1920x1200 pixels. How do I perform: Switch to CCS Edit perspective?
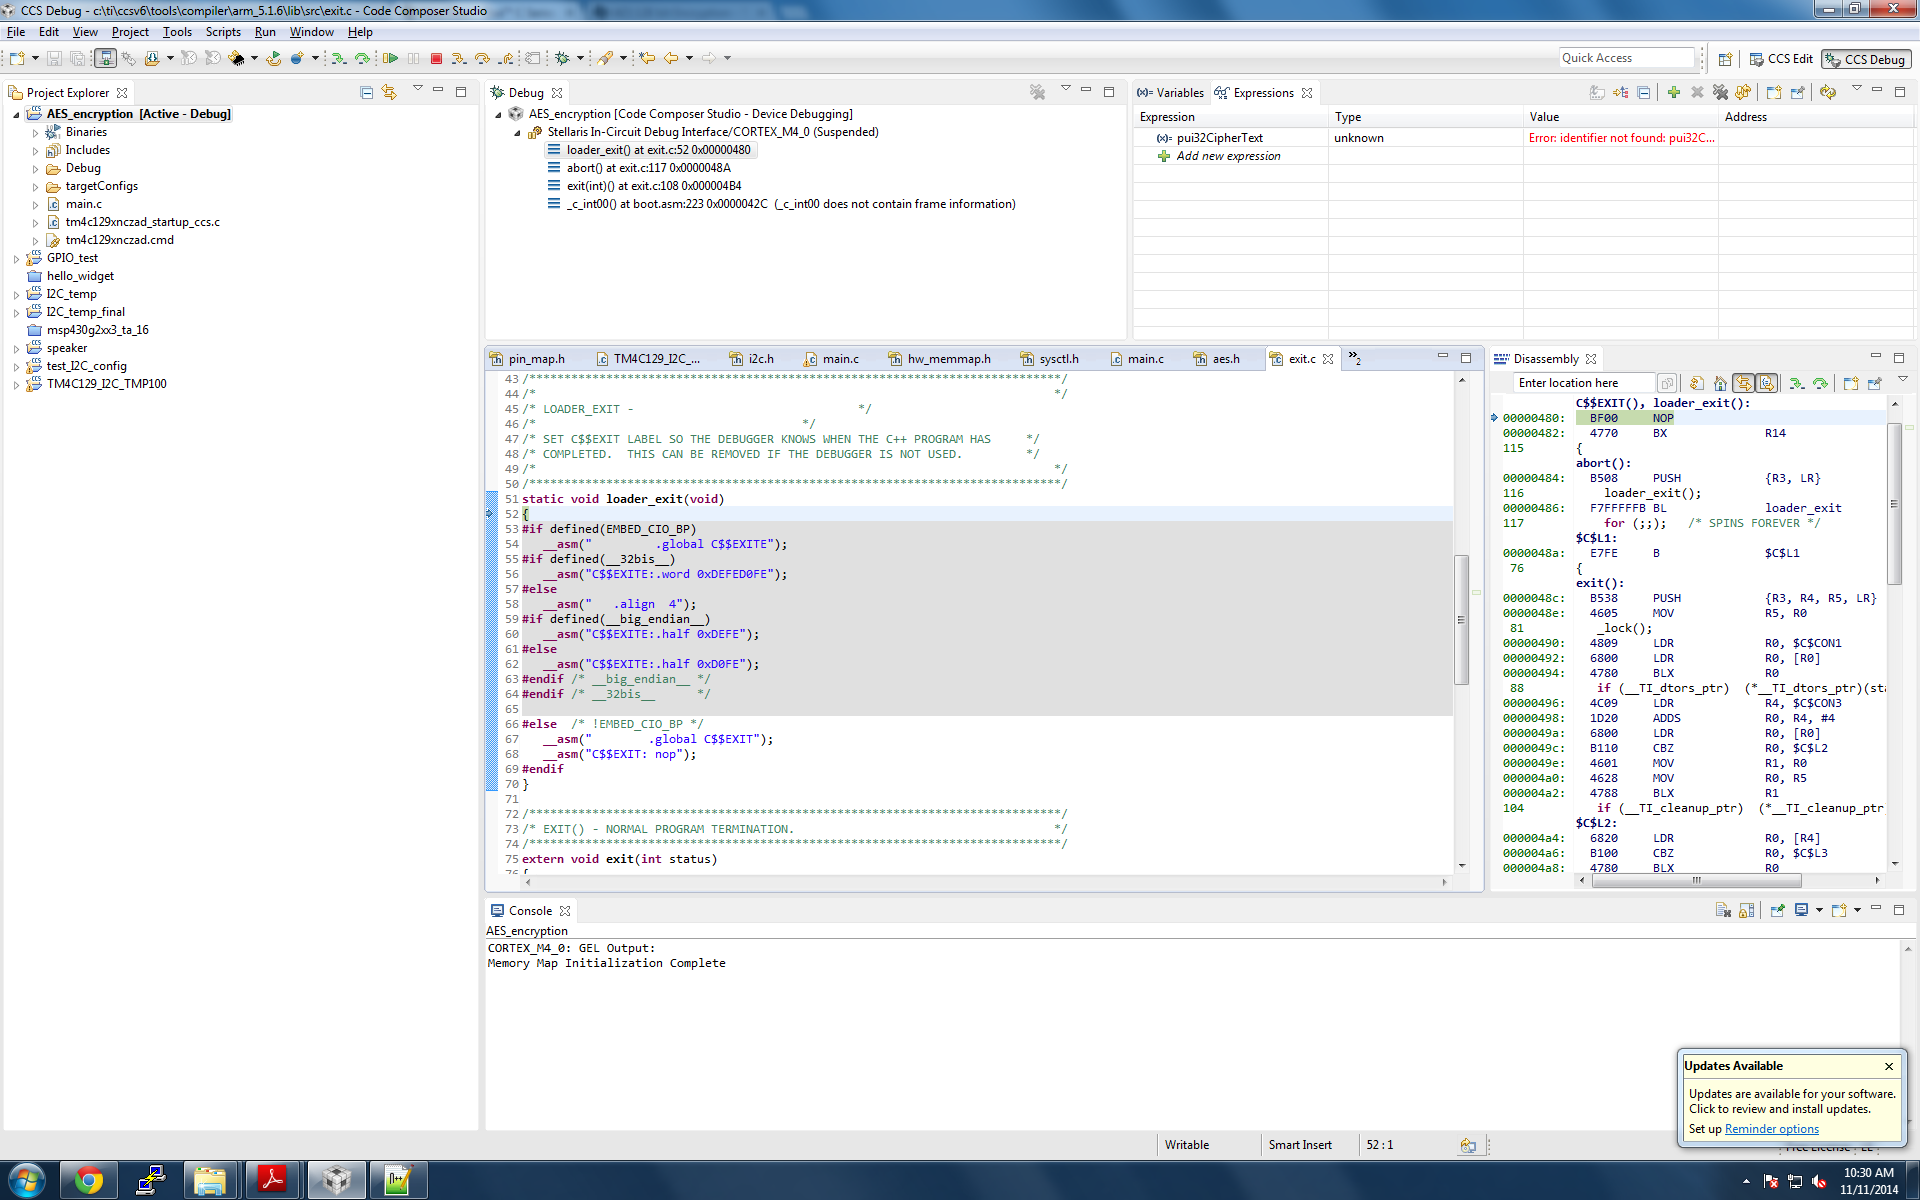[x=1780, y=59]
